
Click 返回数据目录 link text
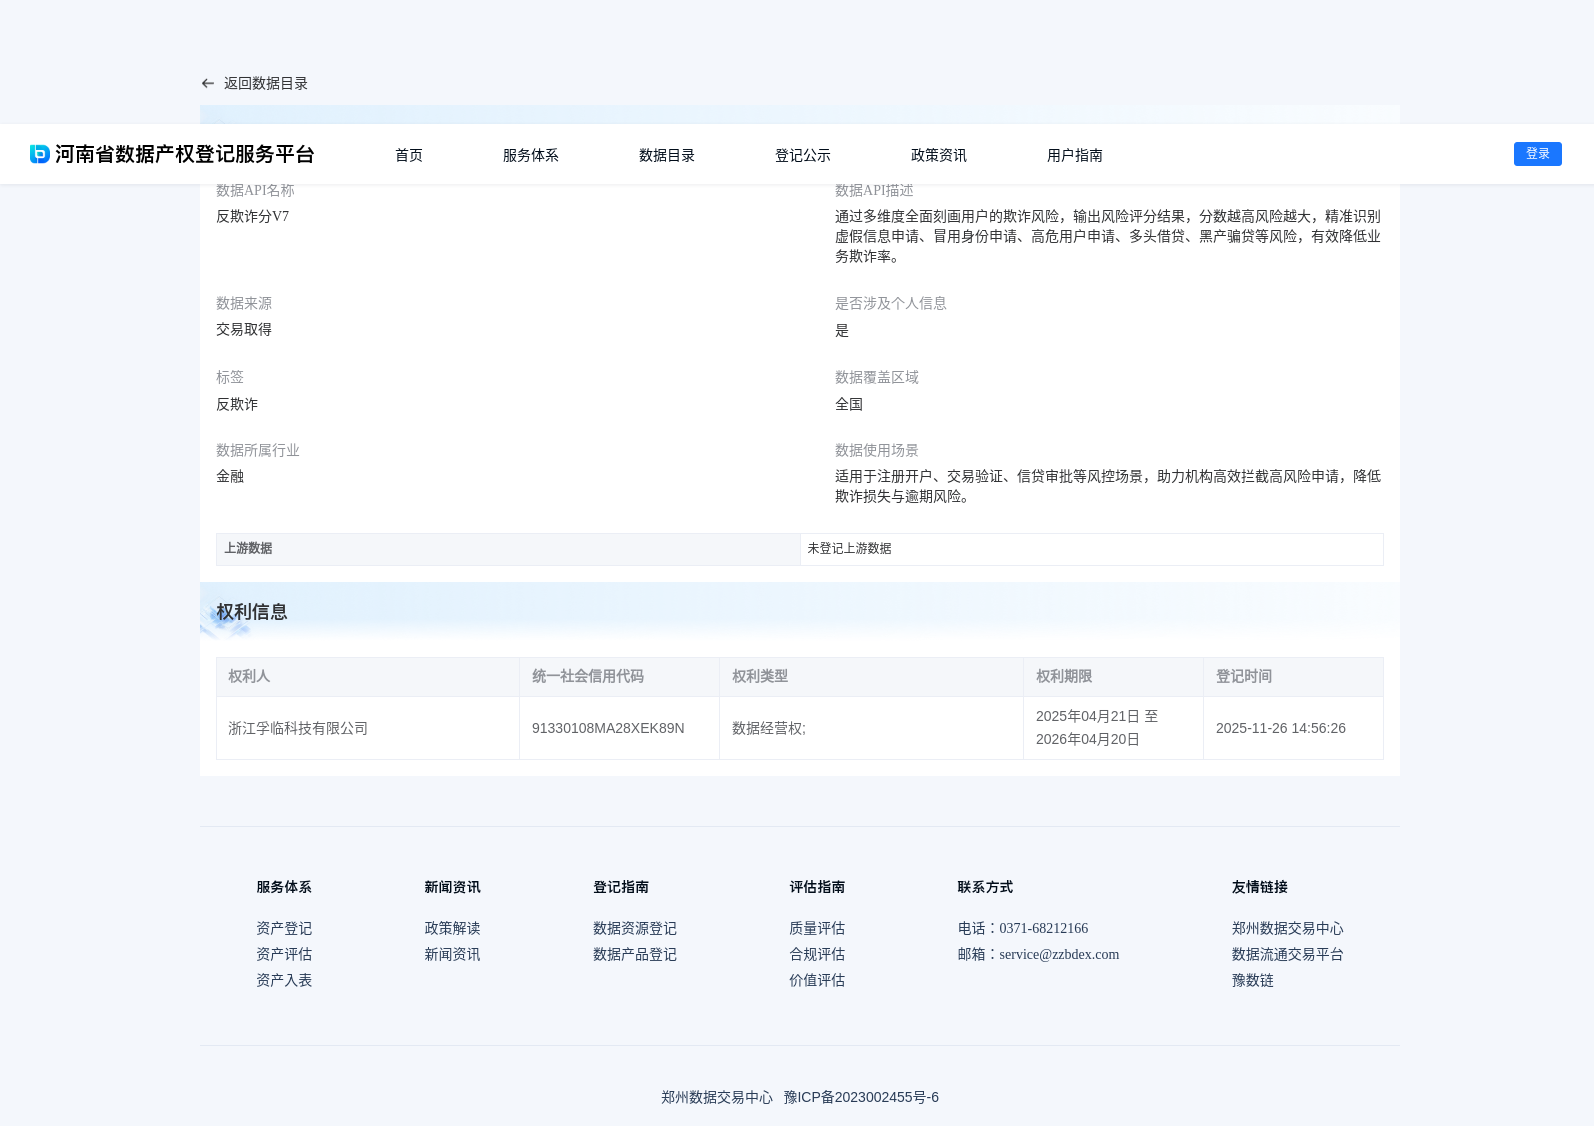(x=266, y=84)
